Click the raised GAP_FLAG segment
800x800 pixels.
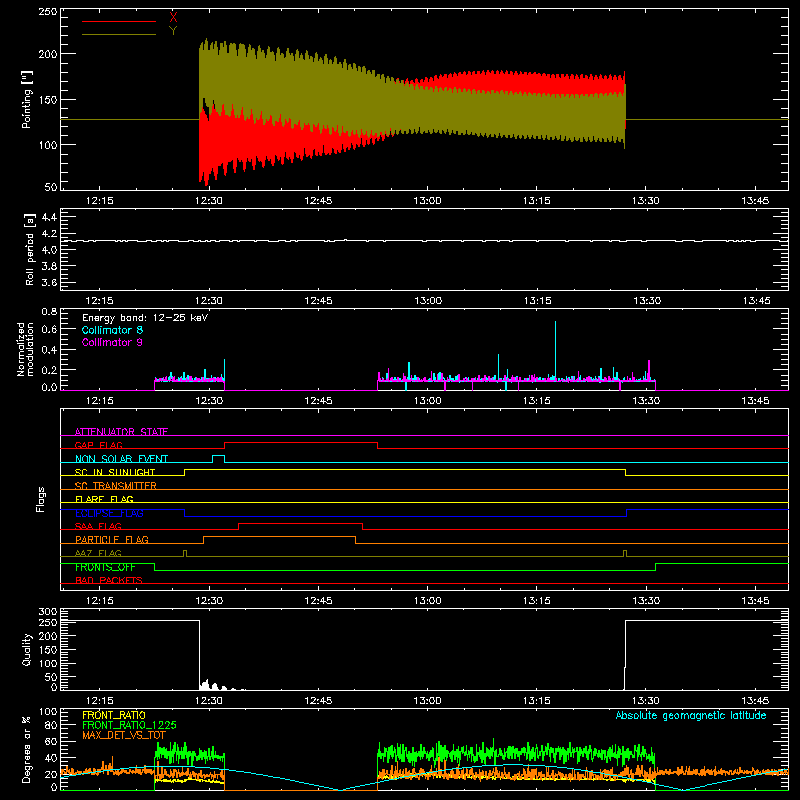[301, 443]
